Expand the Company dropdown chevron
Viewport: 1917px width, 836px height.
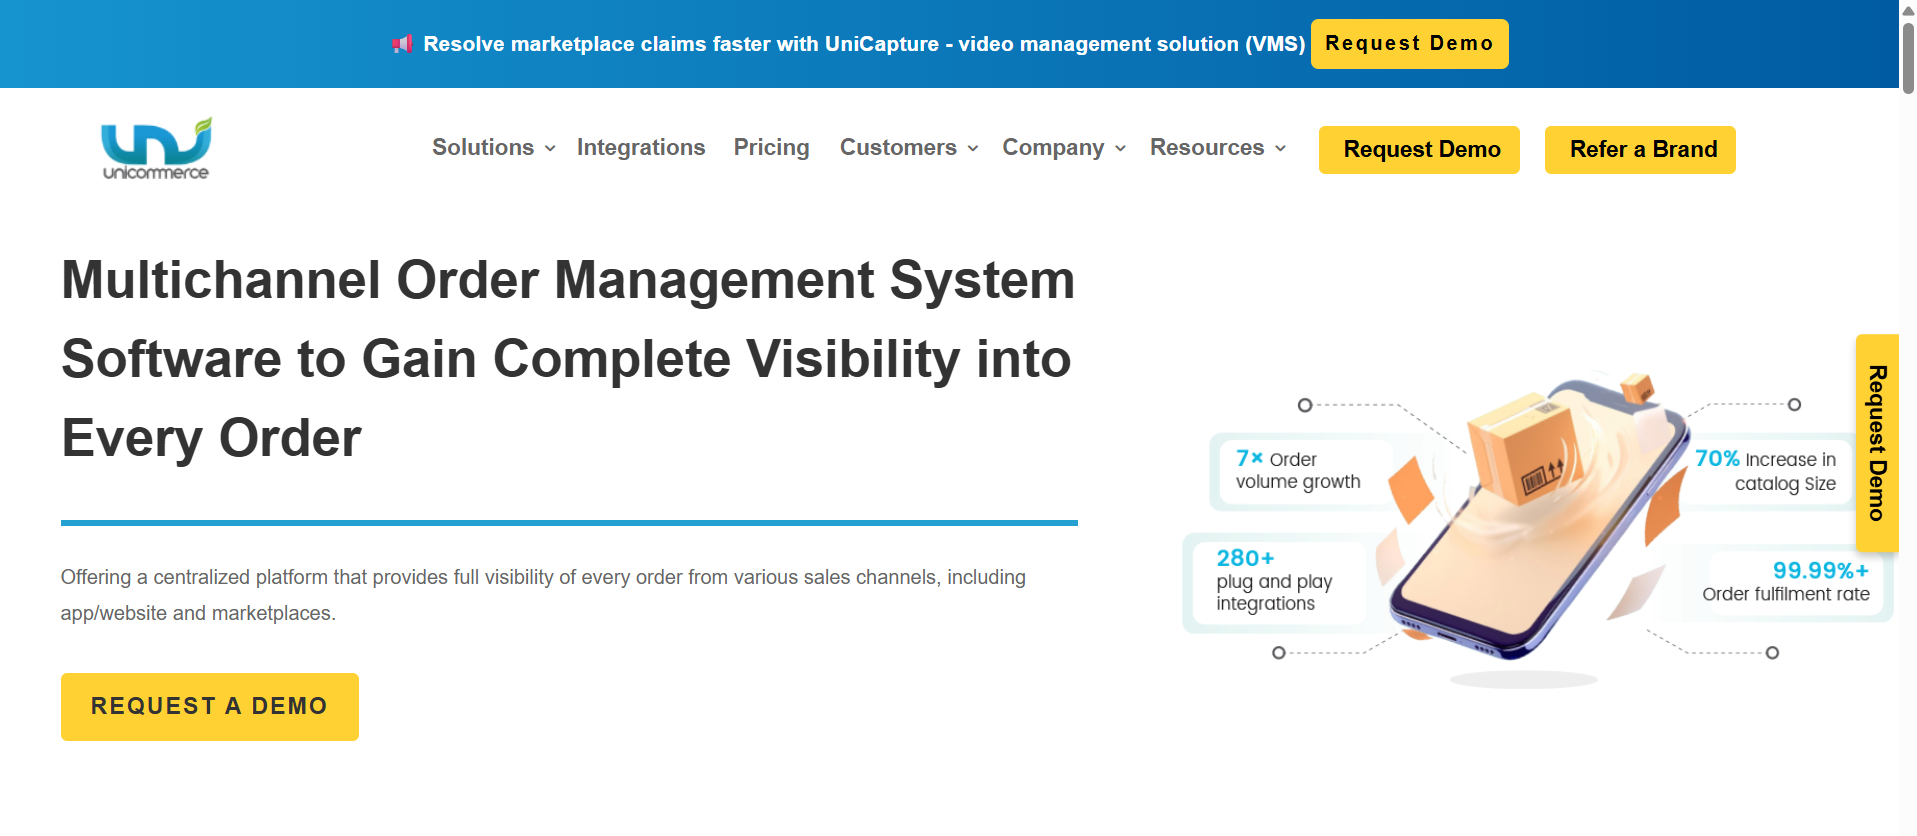1120,149
